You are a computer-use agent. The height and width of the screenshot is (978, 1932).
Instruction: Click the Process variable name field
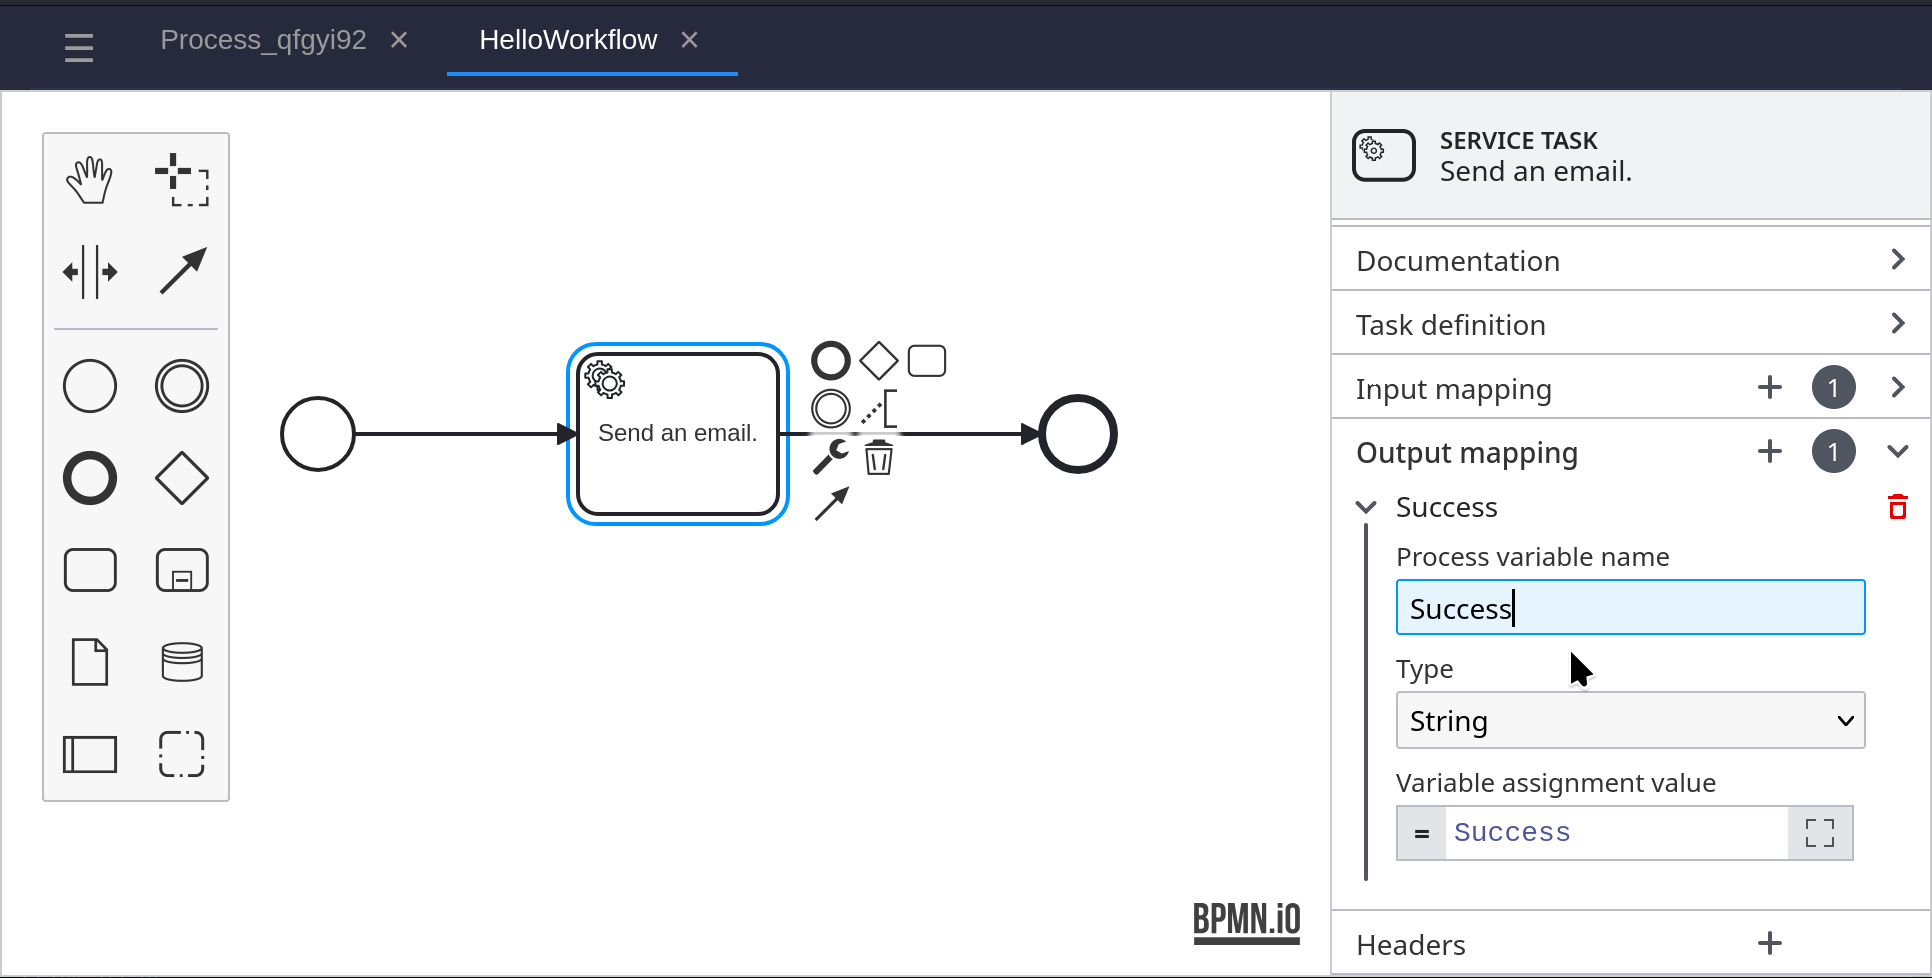click(1630, 608)
